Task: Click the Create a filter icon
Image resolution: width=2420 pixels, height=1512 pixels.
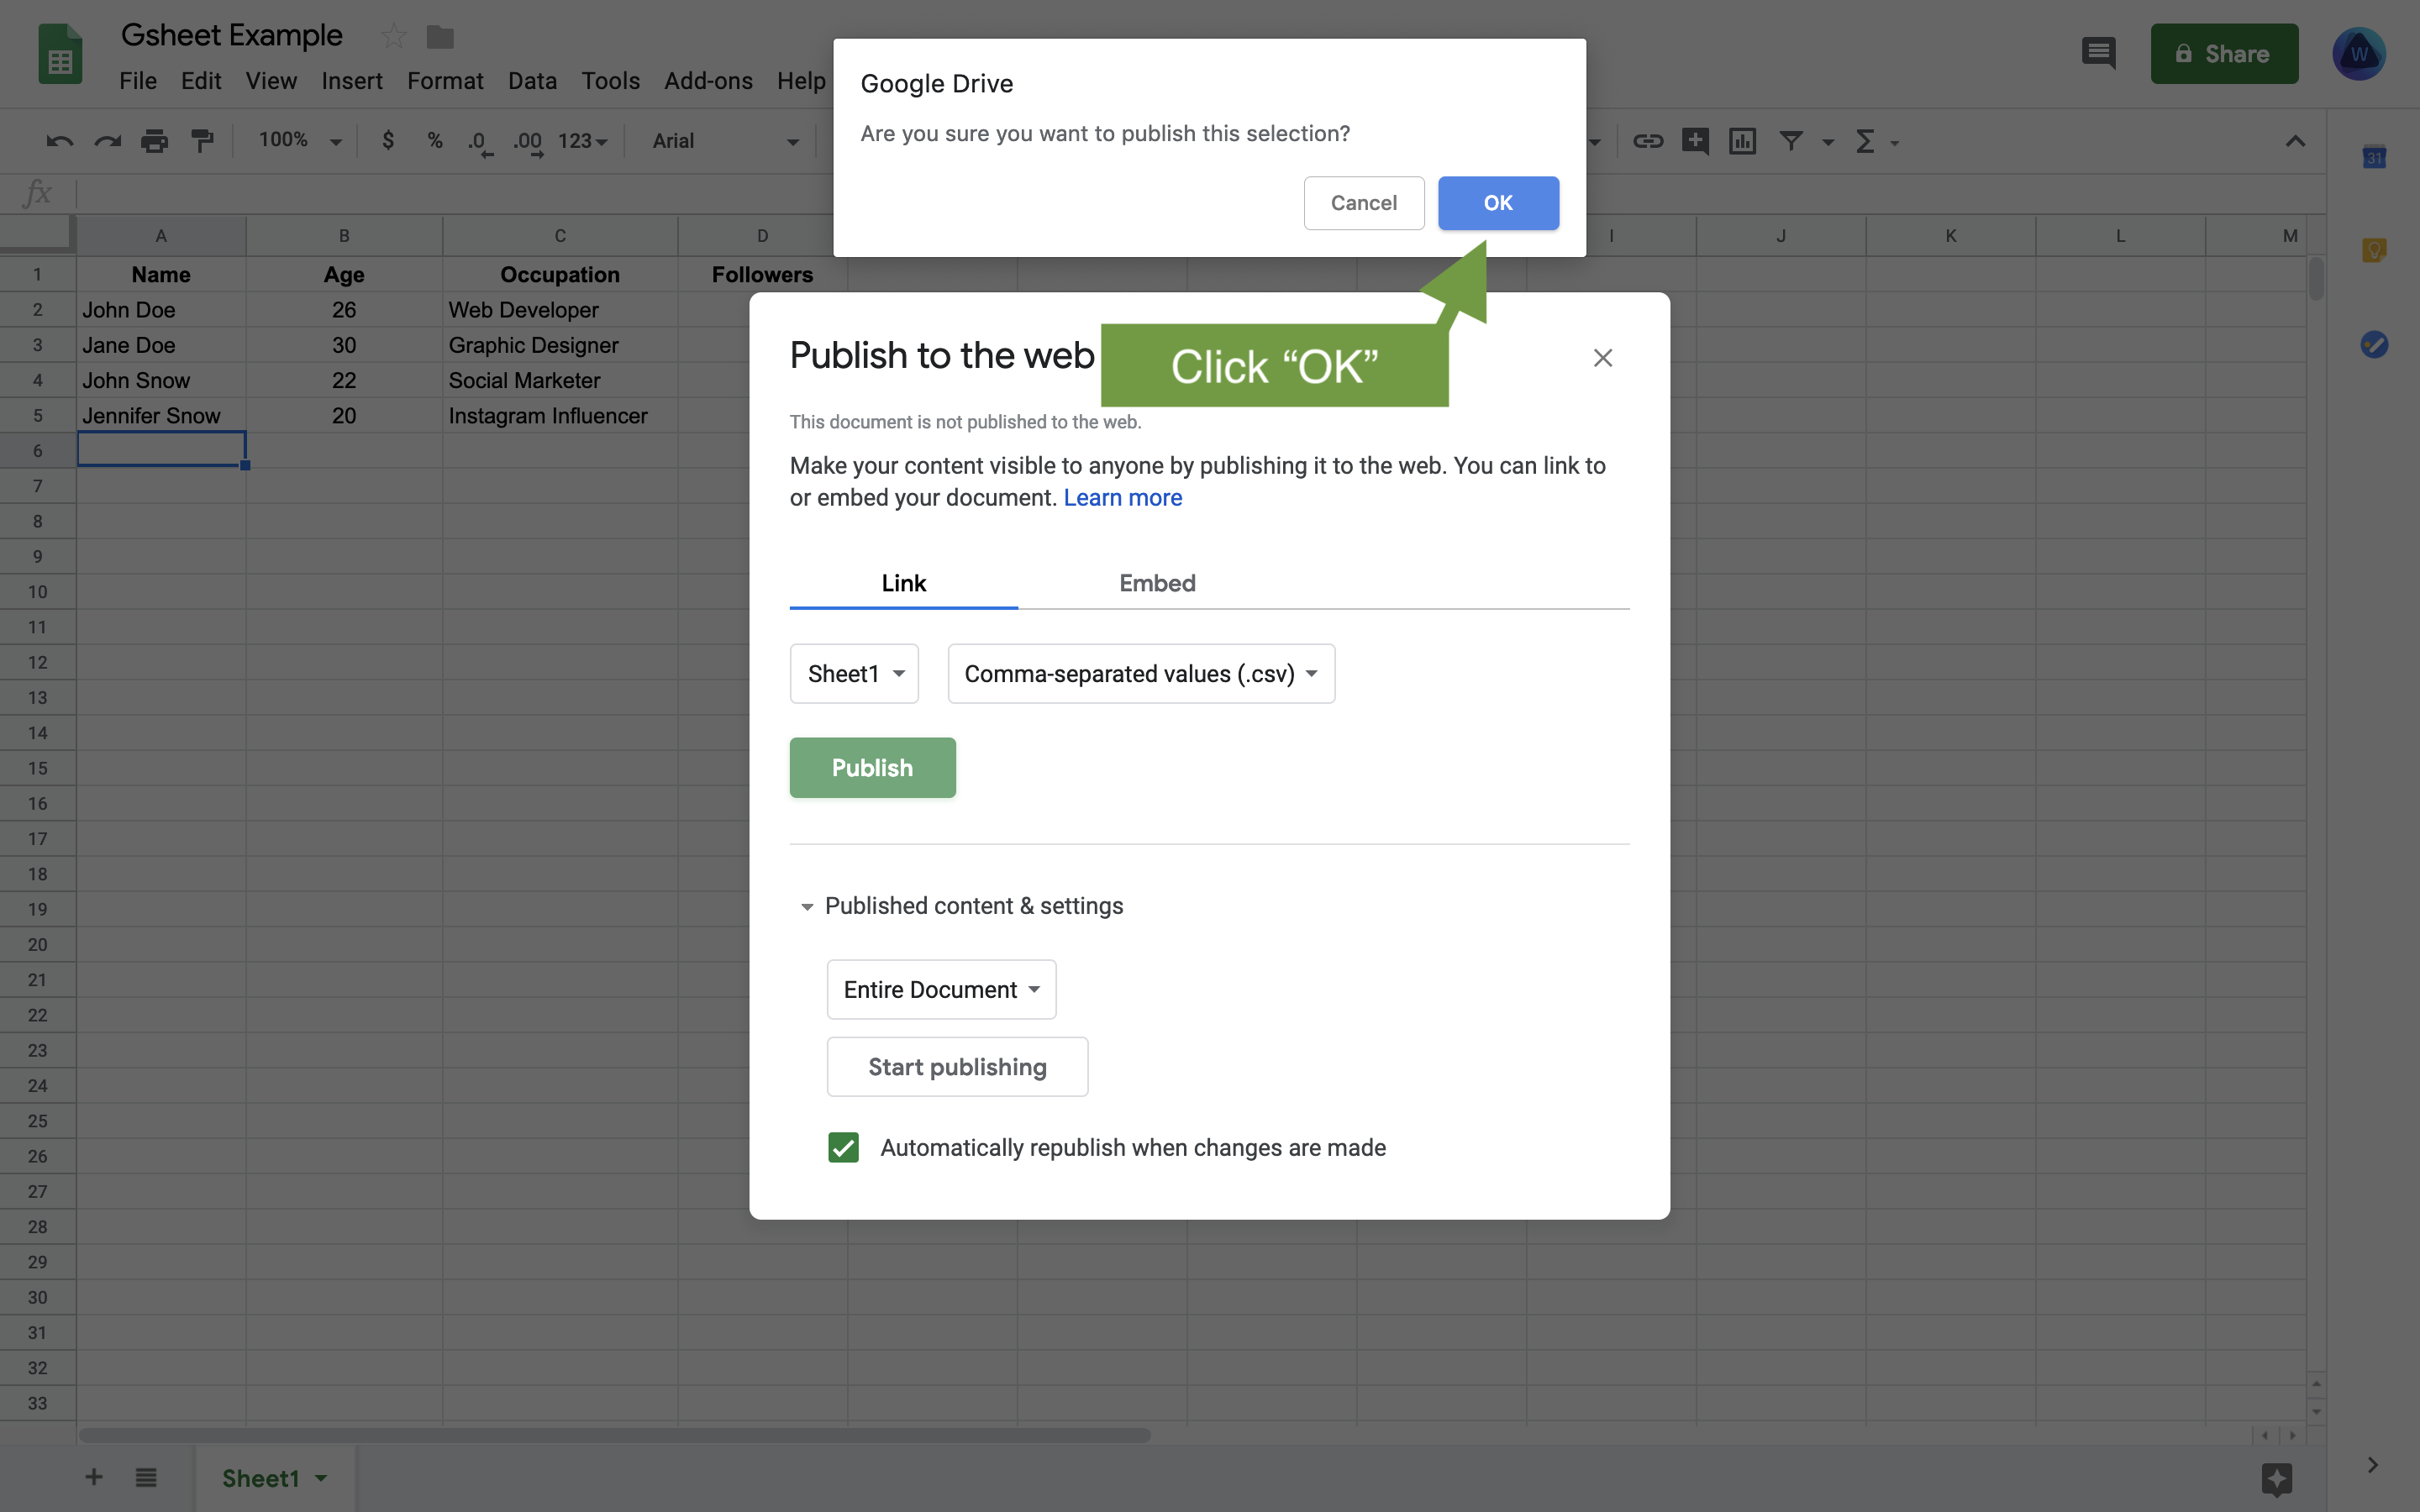Action: tap(1791, 141)
